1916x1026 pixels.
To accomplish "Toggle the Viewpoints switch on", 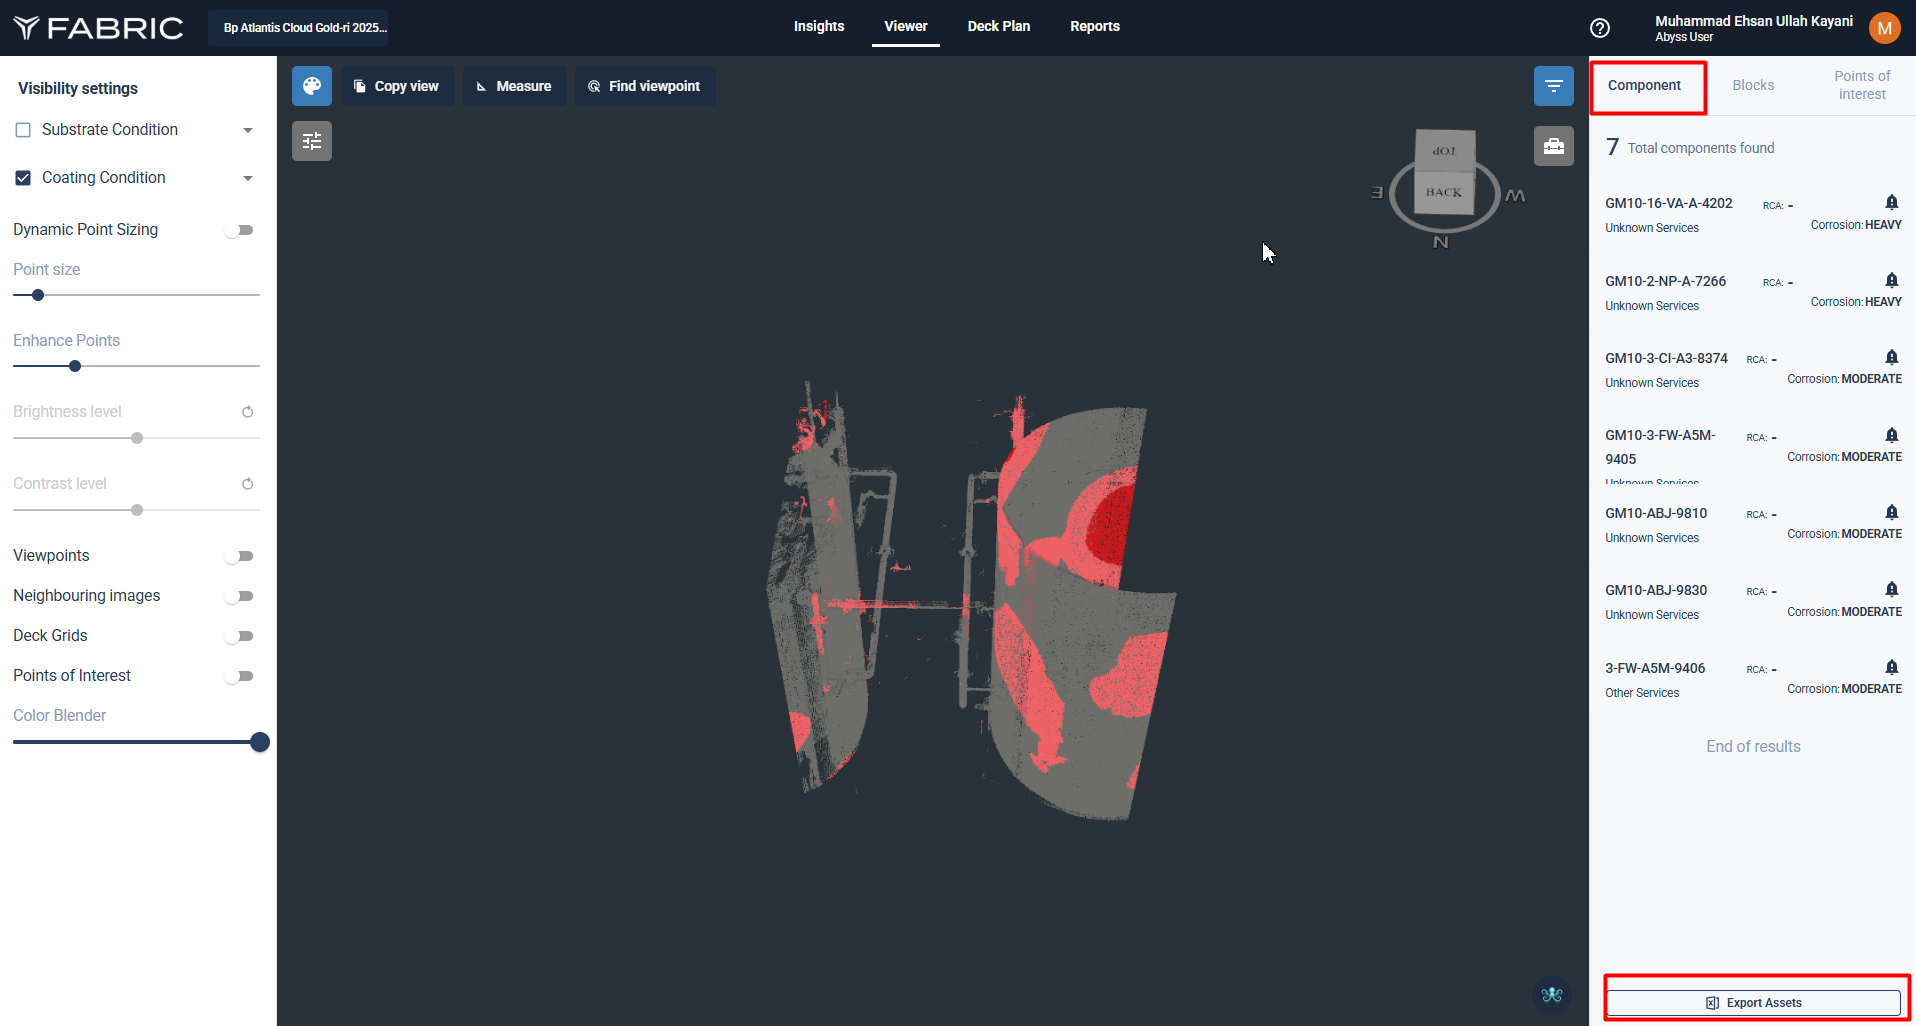I will tap(240, 556).
